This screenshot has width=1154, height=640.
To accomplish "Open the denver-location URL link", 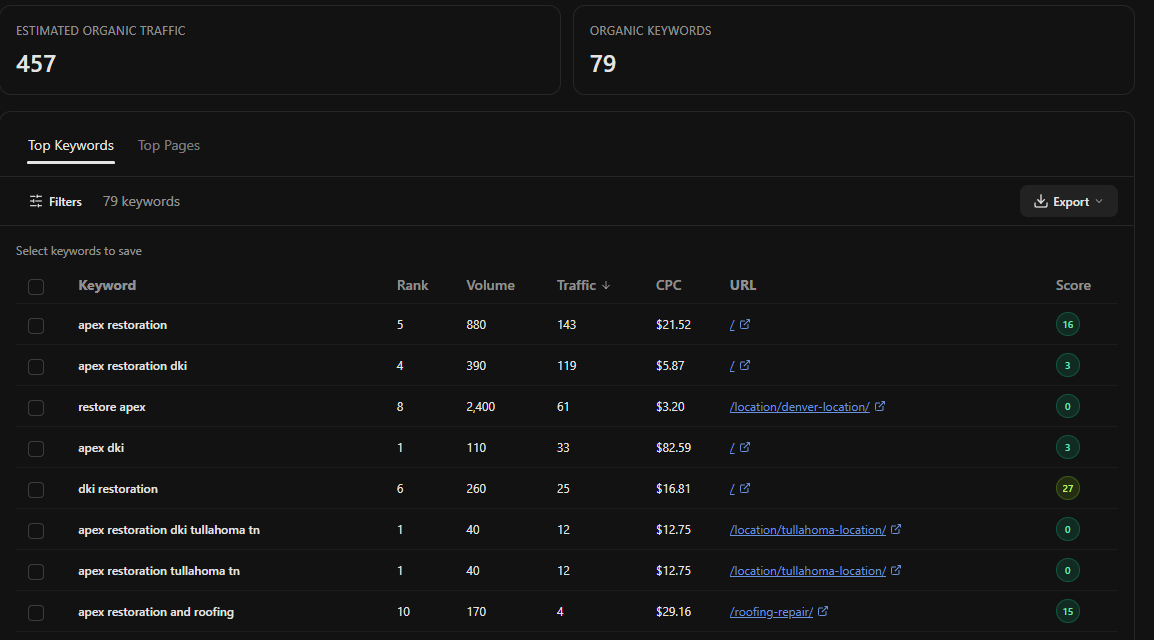I will click(x=799, y=407).
